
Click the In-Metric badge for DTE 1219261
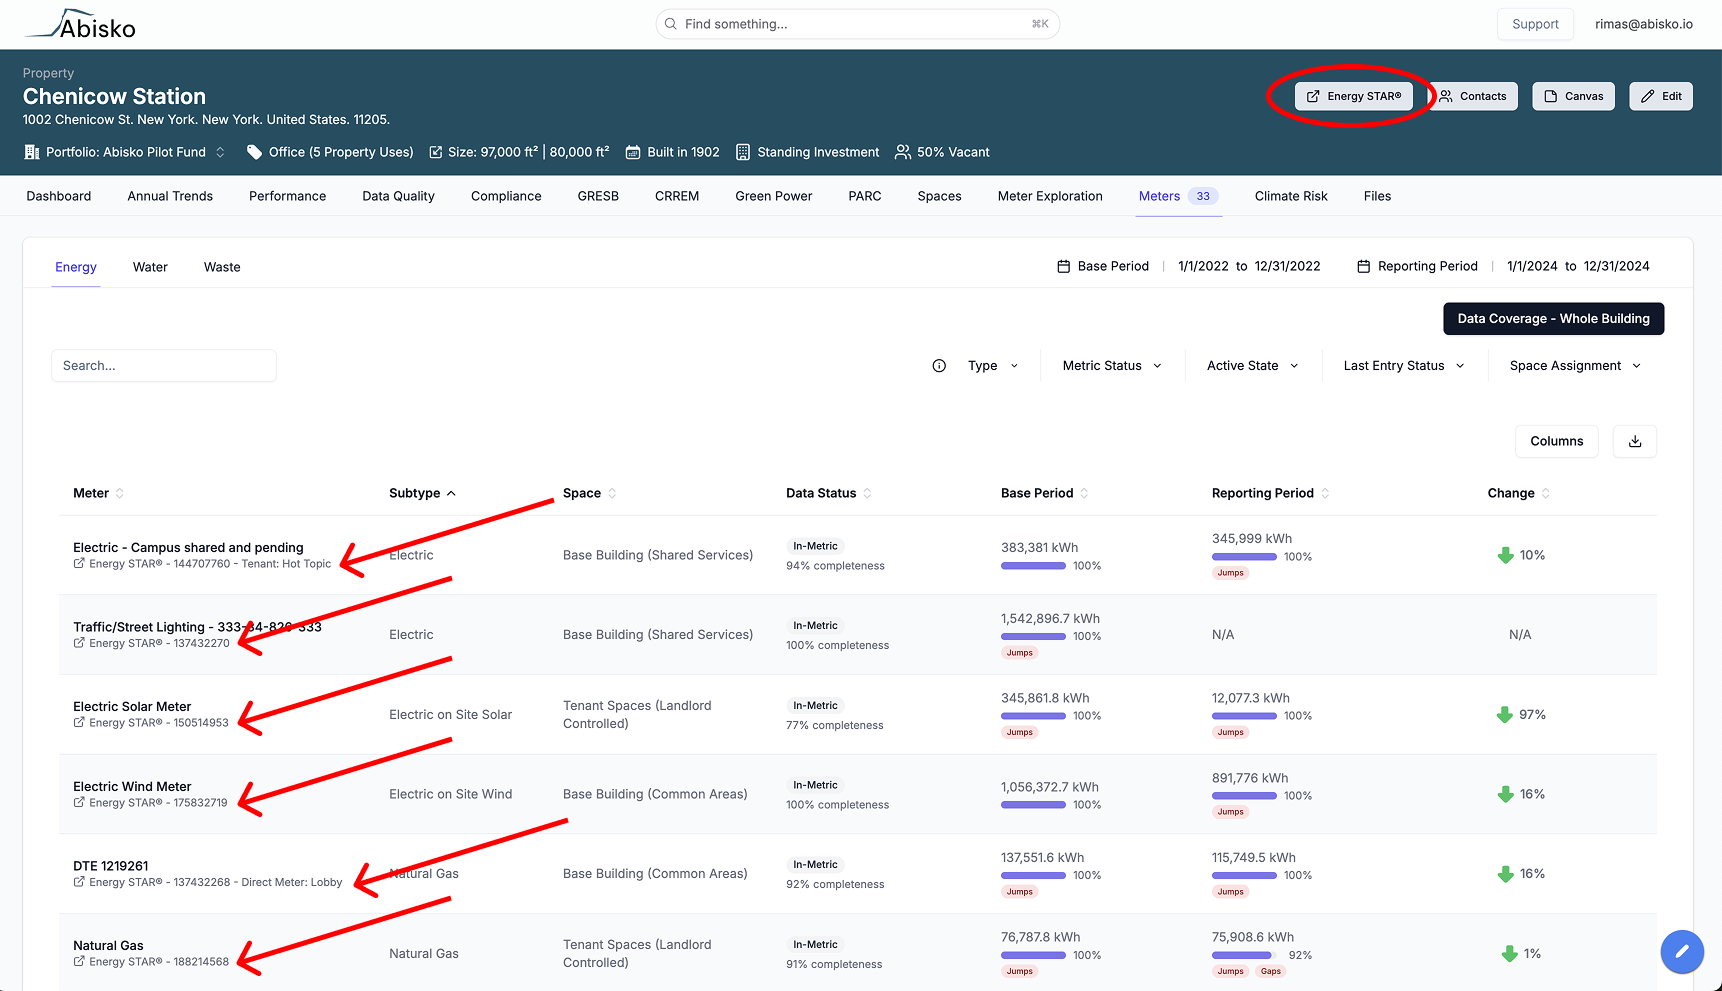(x=815, y=864)
